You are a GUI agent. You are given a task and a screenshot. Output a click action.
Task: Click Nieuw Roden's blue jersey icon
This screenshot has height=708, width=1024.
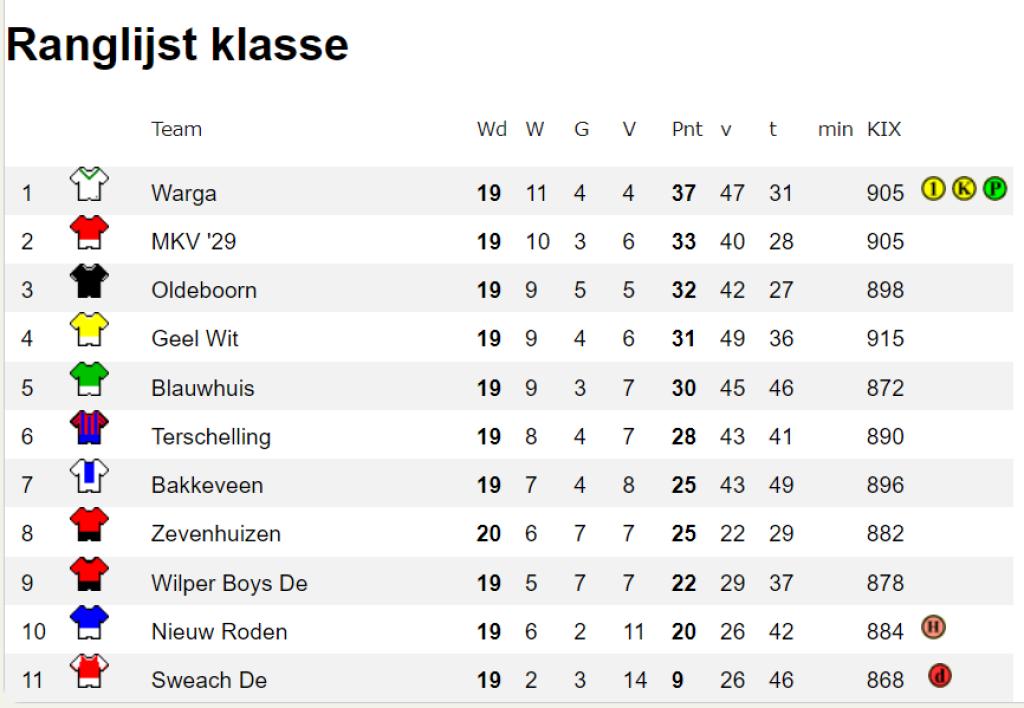point(89,622)
